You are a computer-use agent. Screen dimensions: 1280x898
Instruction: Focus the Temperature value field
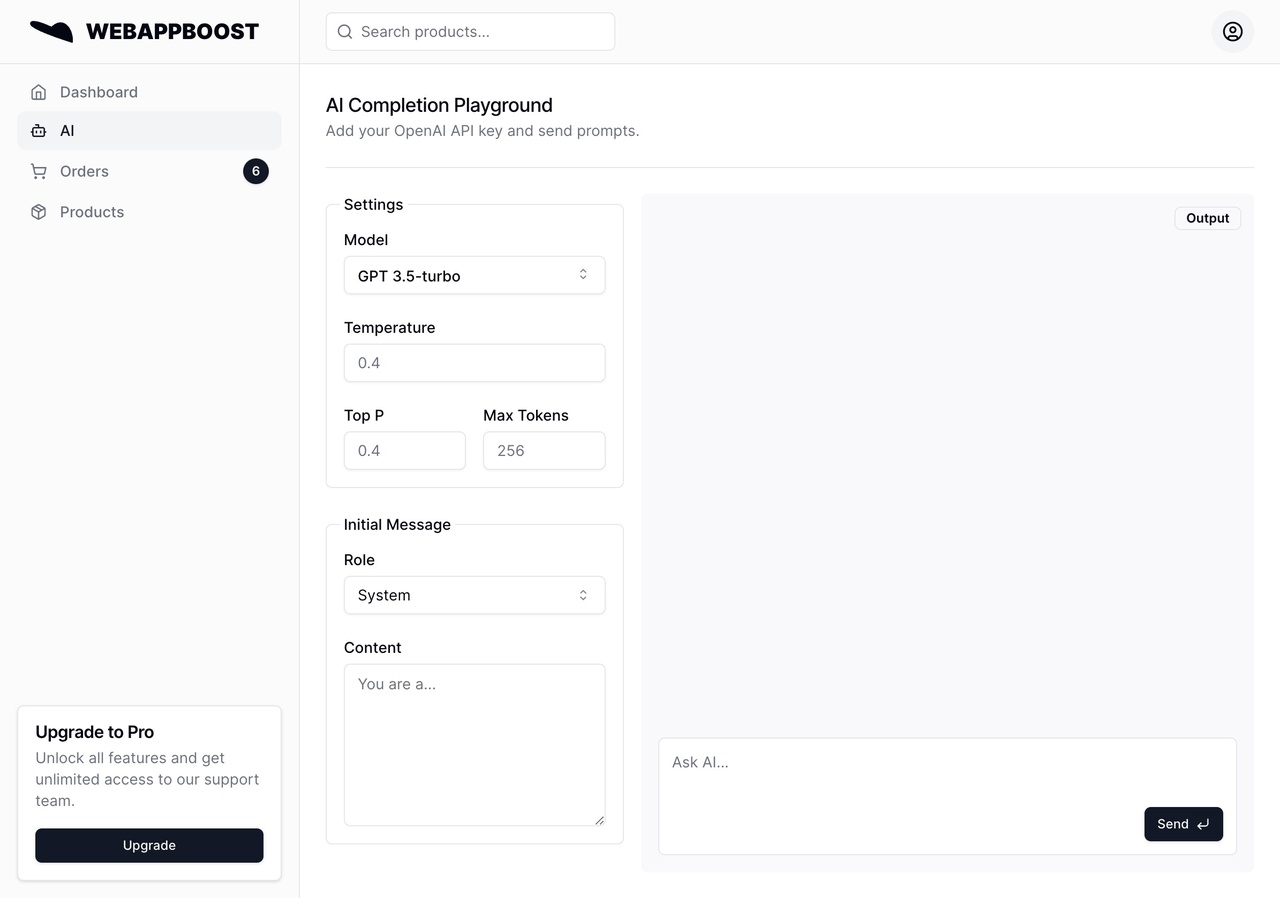click(x=474, y=363)
